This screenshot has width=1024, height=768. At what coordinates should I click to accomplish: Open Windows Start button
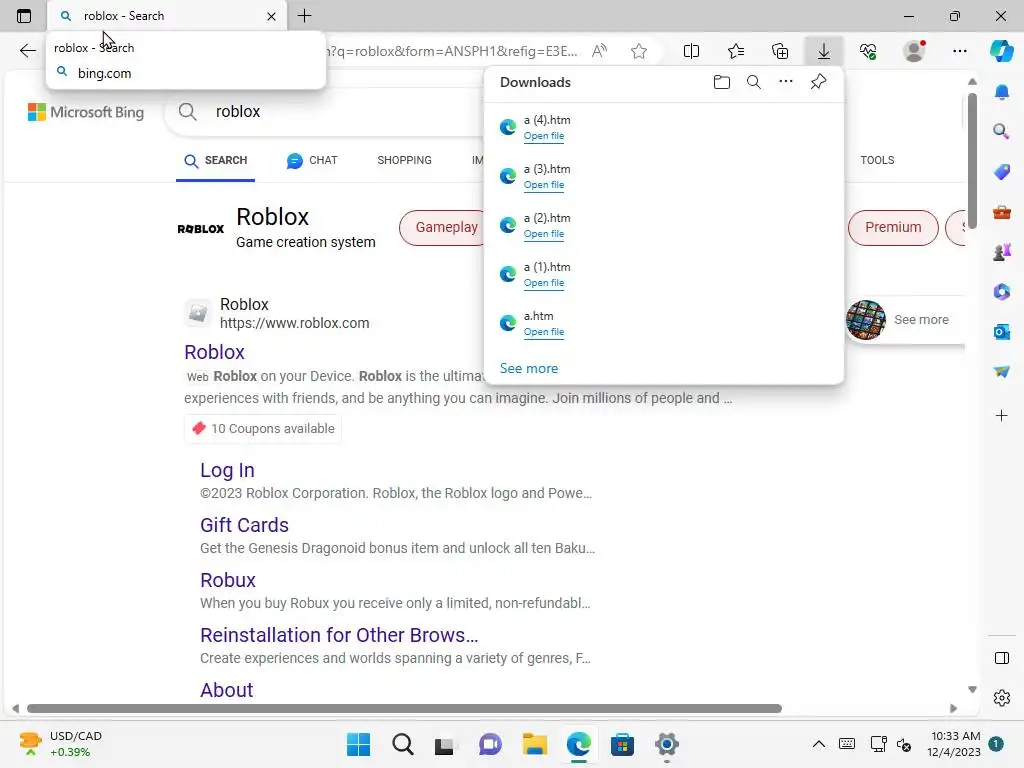358,744
